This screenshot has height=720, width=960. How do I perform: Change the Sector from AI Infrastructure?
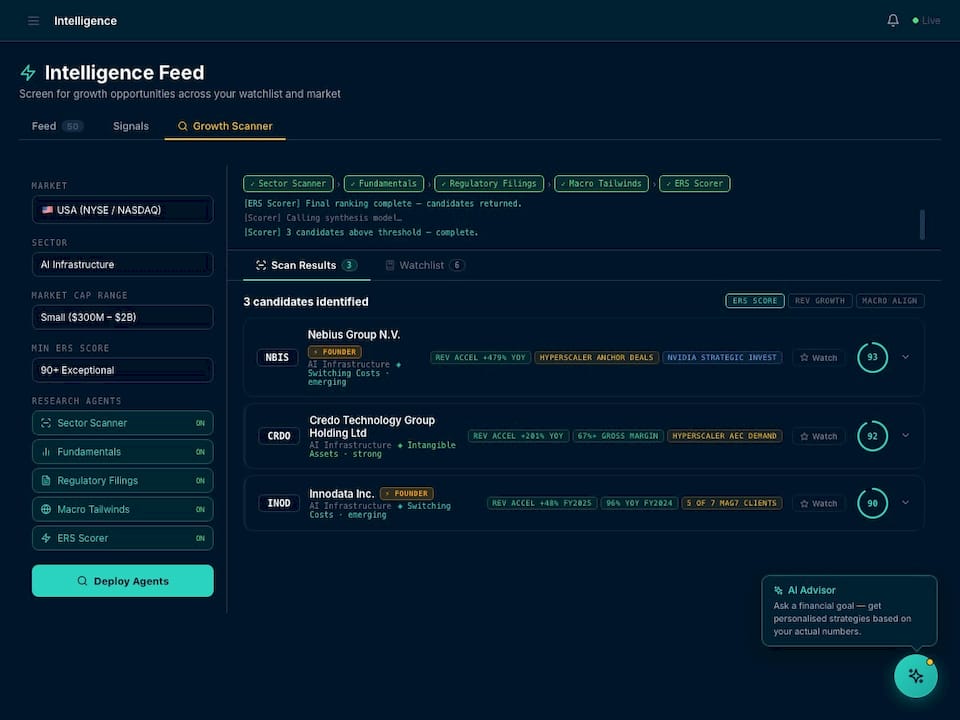pos(122,264)
